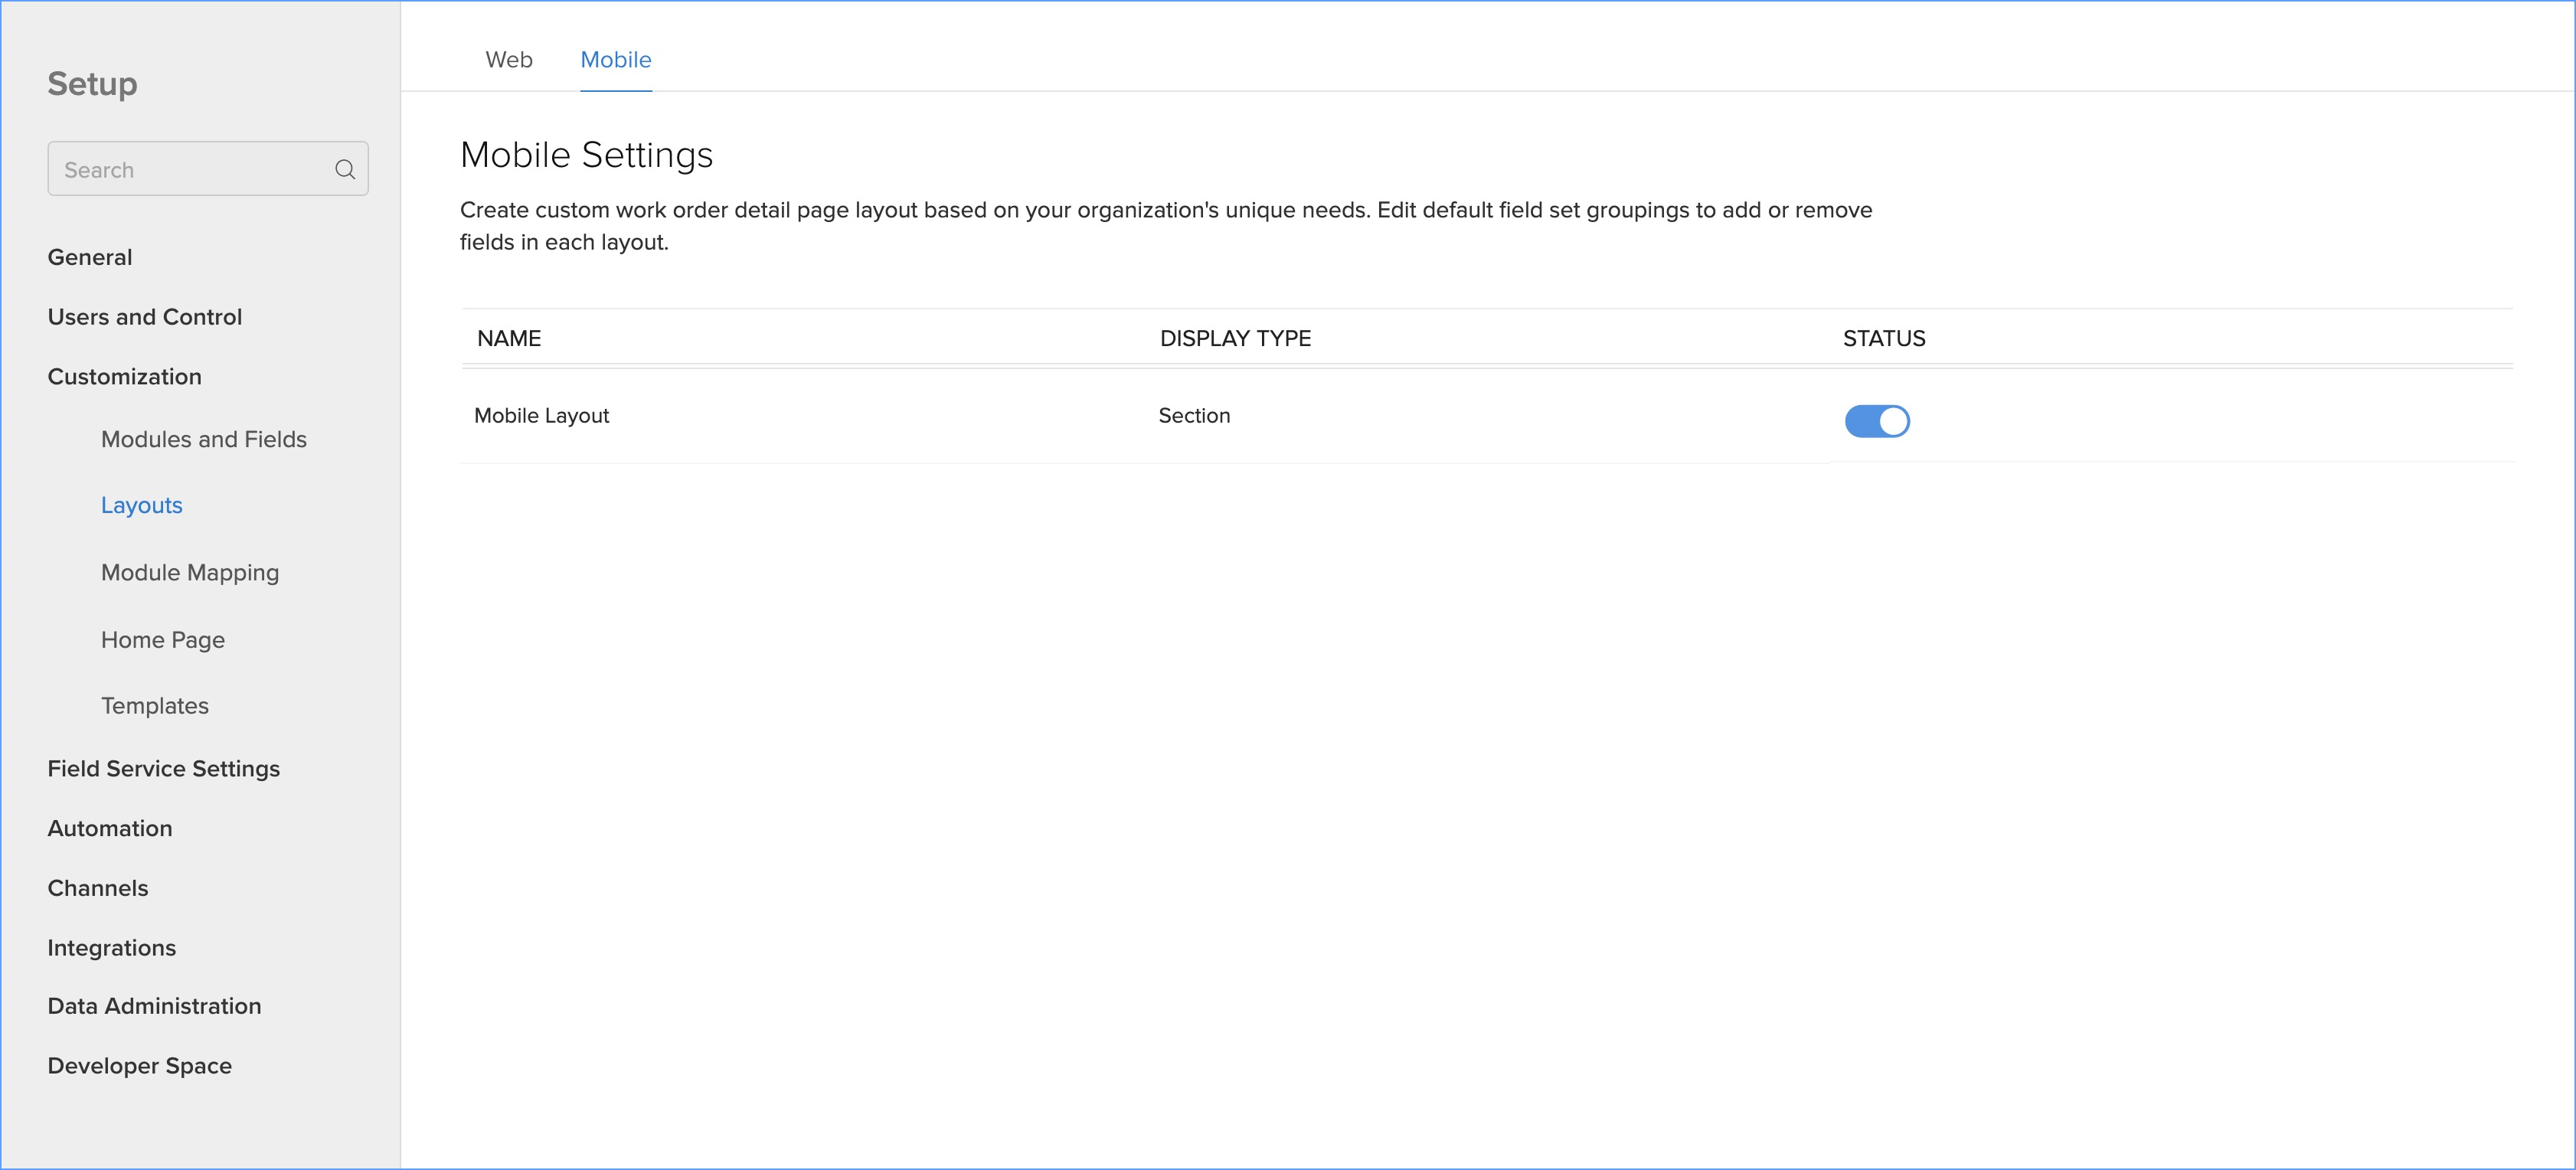Expand the Automation section
The image size is (2576, 1170).
point(110,828)
